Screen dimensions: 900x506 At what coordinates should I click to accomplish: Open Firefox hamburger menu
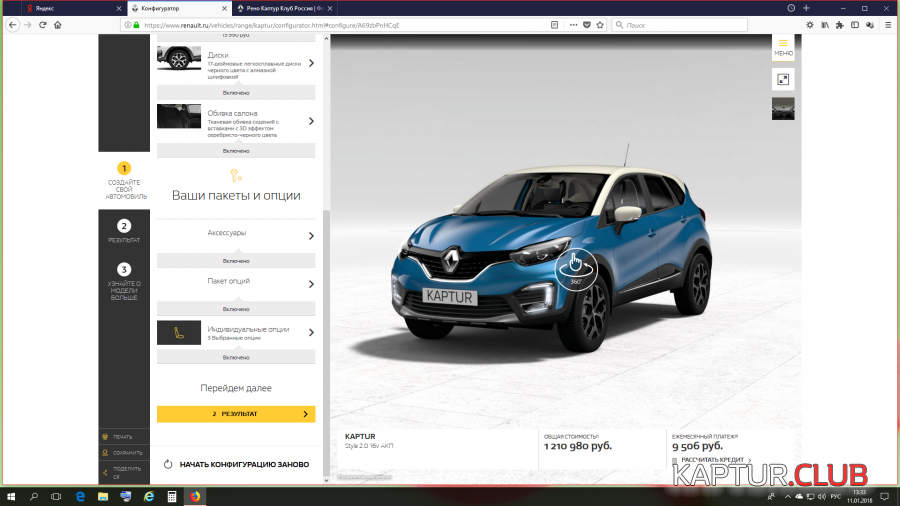(x=888, y=25)
